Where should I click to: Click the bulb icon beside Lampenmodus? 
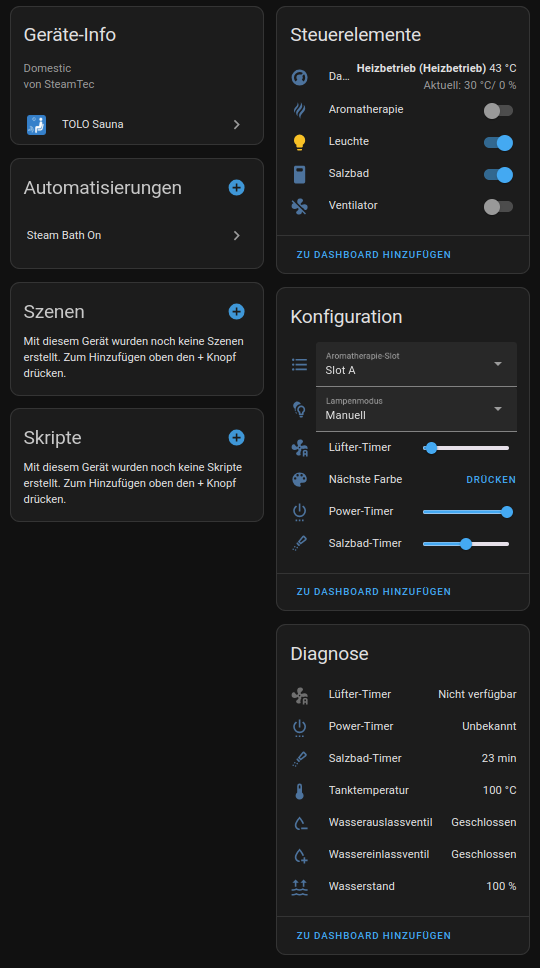click(299, 409)
